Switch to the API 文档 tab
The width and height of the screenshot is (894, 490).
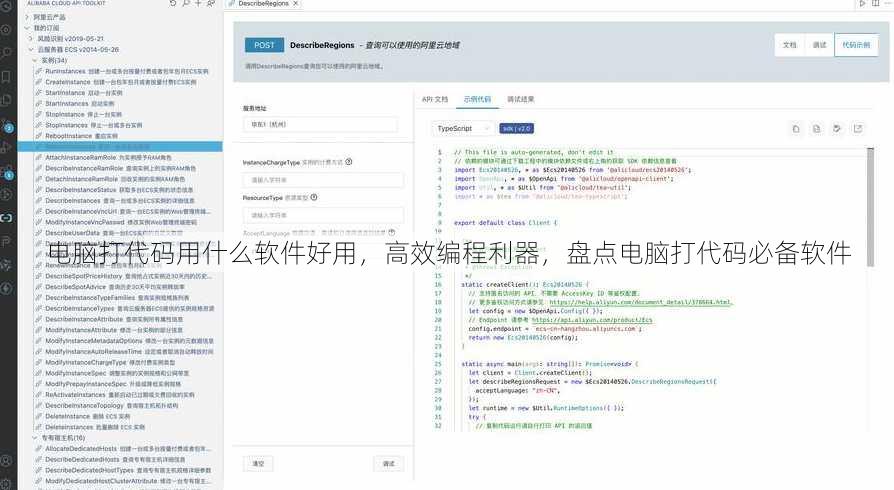click(x=435, y=99)
